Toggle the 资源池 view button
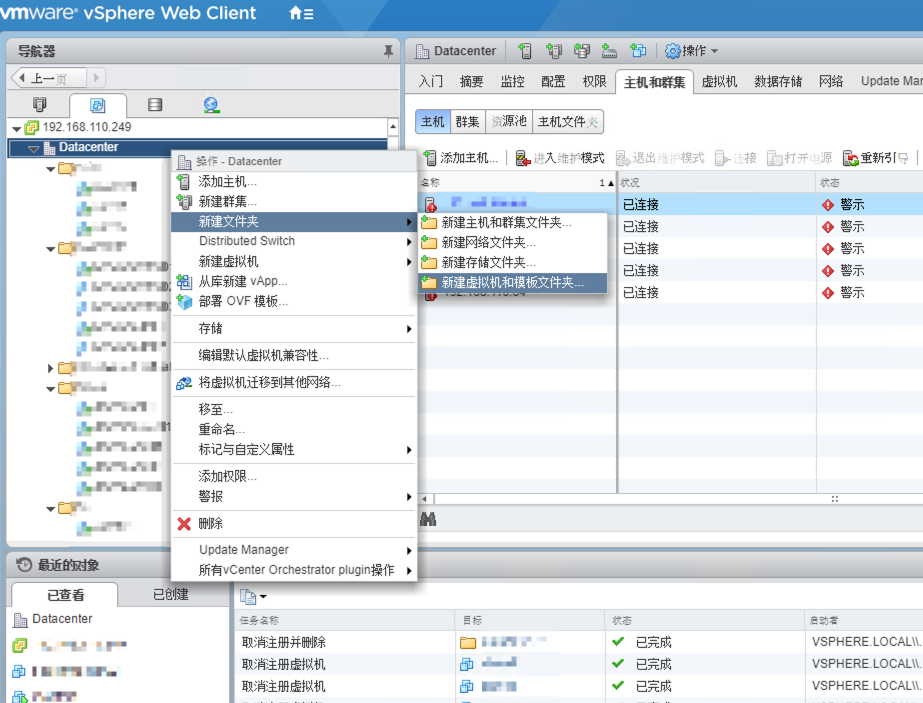Image resolution: width=923 pixels, height=703 pixels. pyautogui.click(x=507, y=121)
